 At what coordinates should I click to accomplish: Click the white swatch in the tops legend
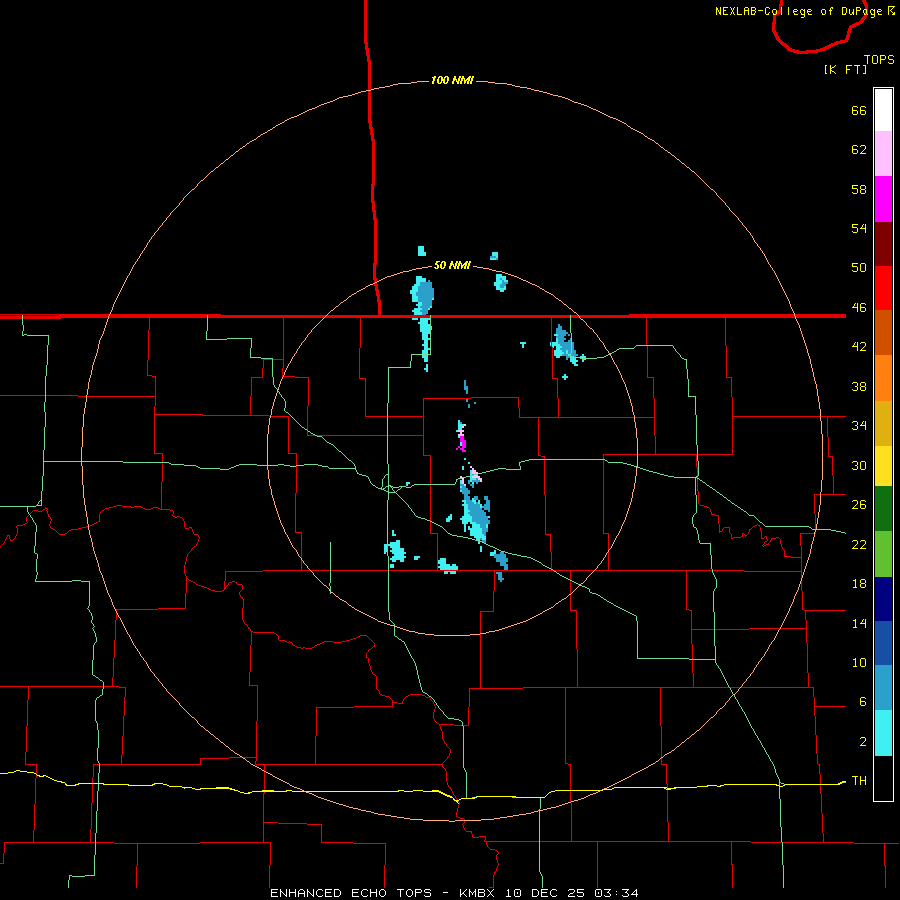[883, 110]
